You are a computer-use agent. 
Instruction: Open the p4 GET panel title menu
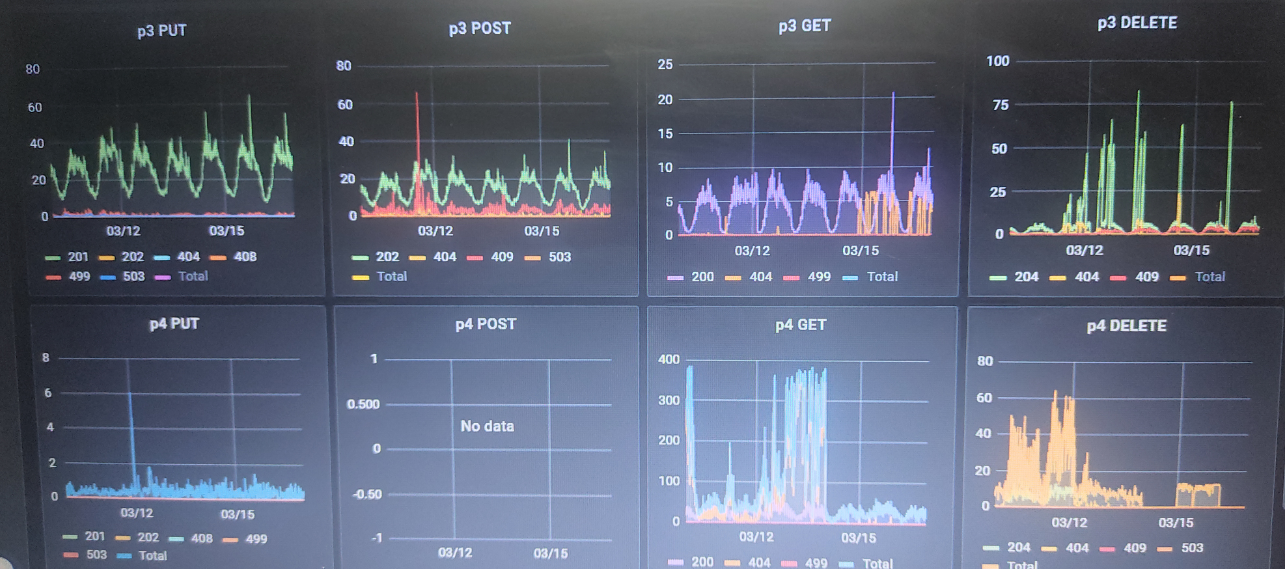(x=800, y=325)
